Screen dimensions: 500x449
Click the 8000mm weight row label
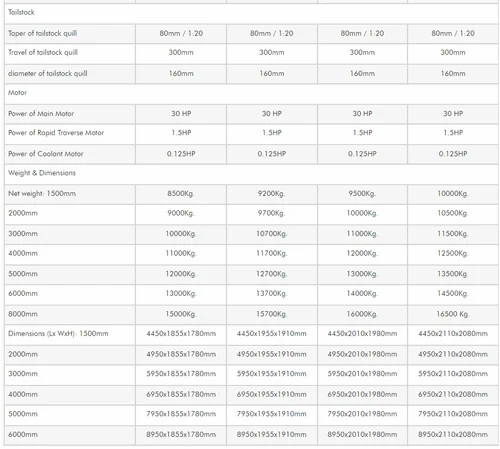[23, 314]
